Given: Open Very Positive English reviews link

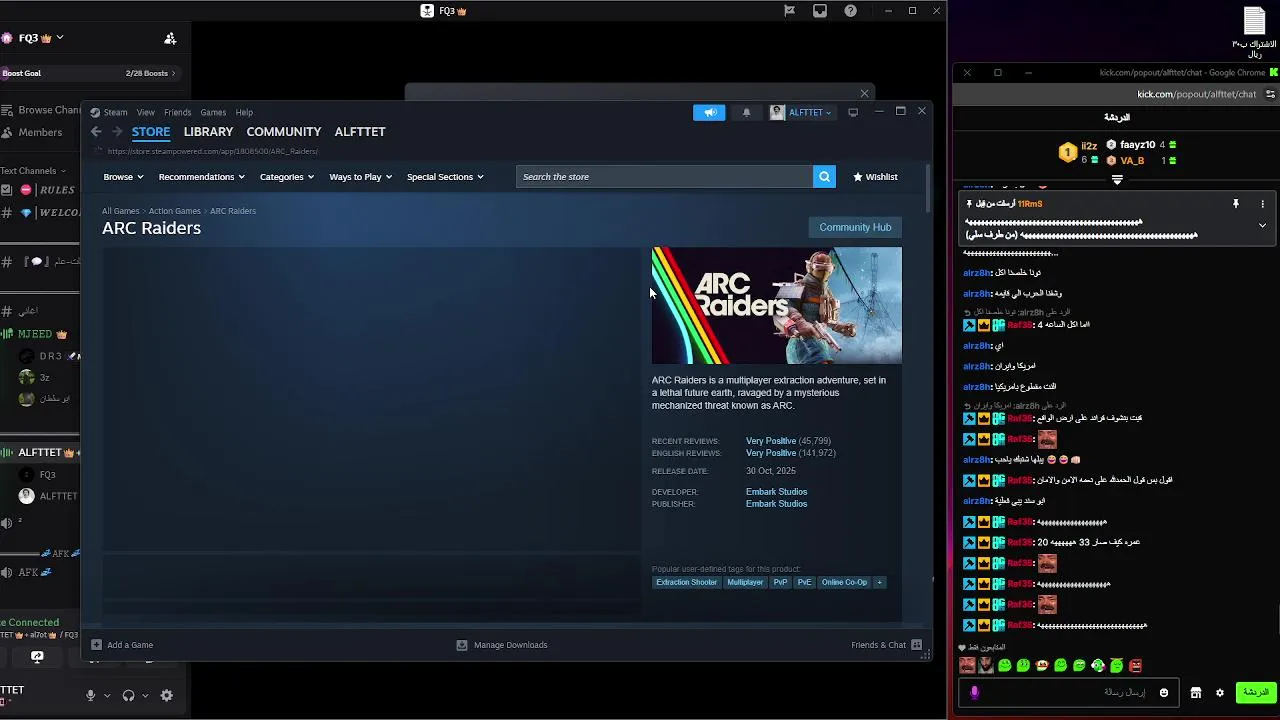Looking at the screenshot, I should 771,453.
